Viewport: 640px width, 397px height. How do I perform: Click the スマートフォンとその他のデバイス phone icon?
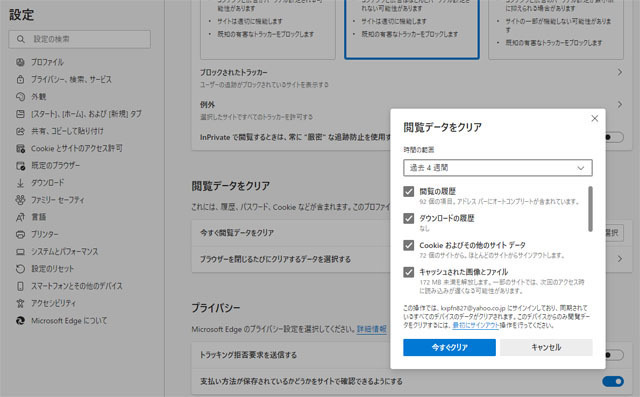click(x=20, y=286)
